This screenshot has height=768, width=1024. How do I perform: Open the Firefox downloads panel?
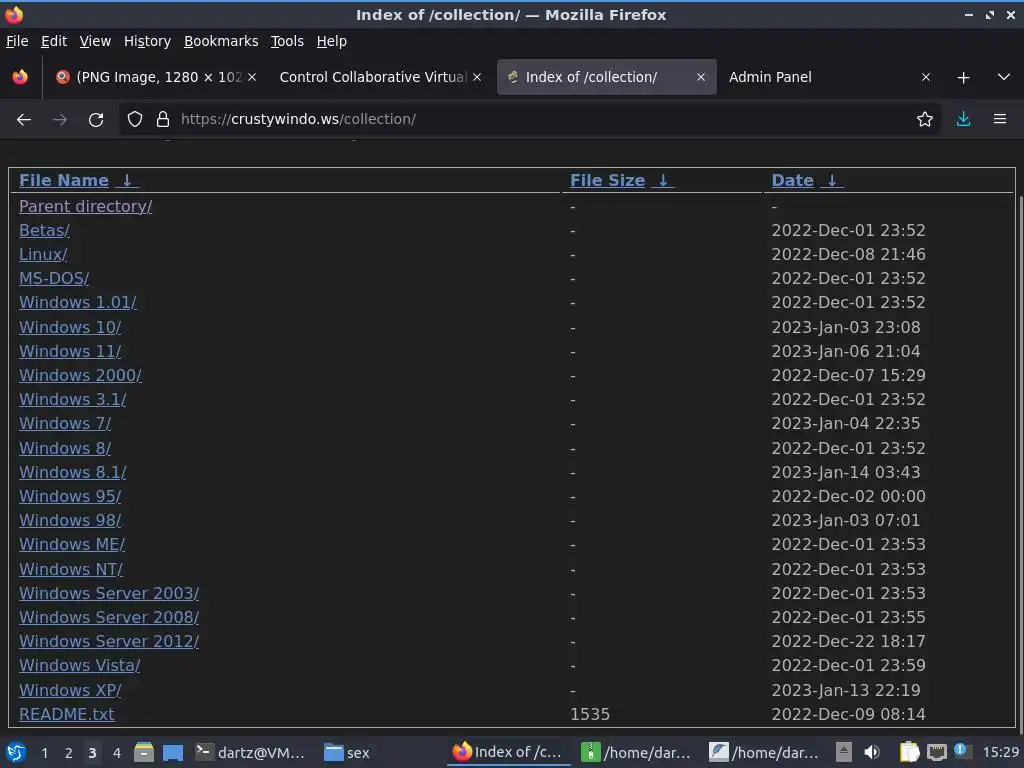(x=963, y=120)
